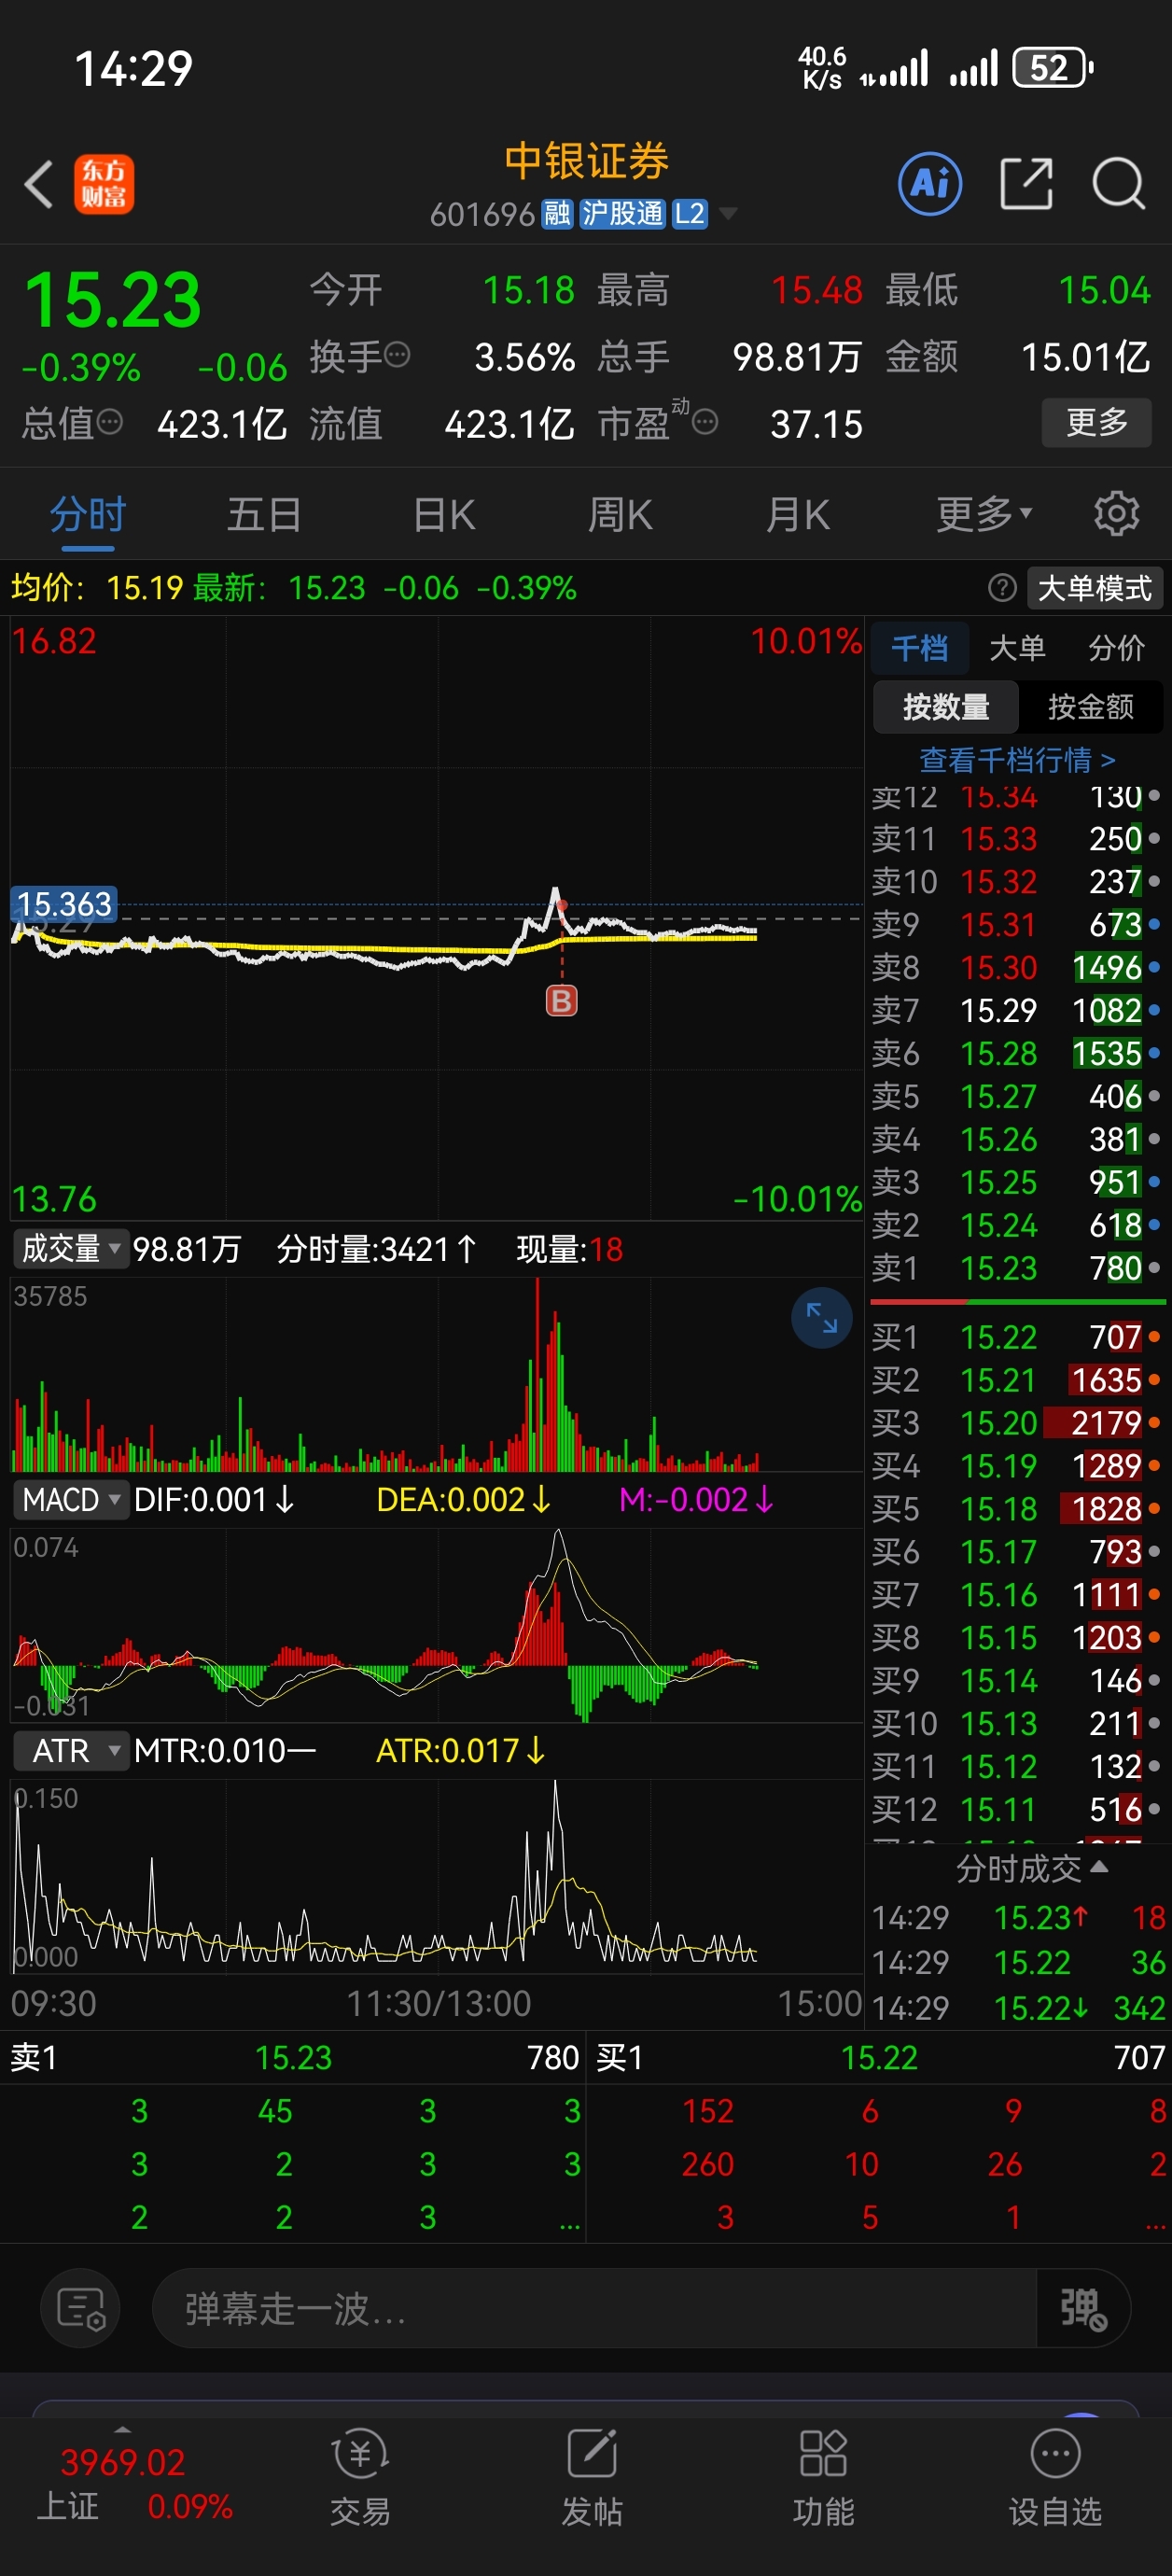The width and height of the screenshot is (1172, 2576).
Task: Tap the 15.363 price label on chart
Action: pyautogui.click(x=64, y=904)
